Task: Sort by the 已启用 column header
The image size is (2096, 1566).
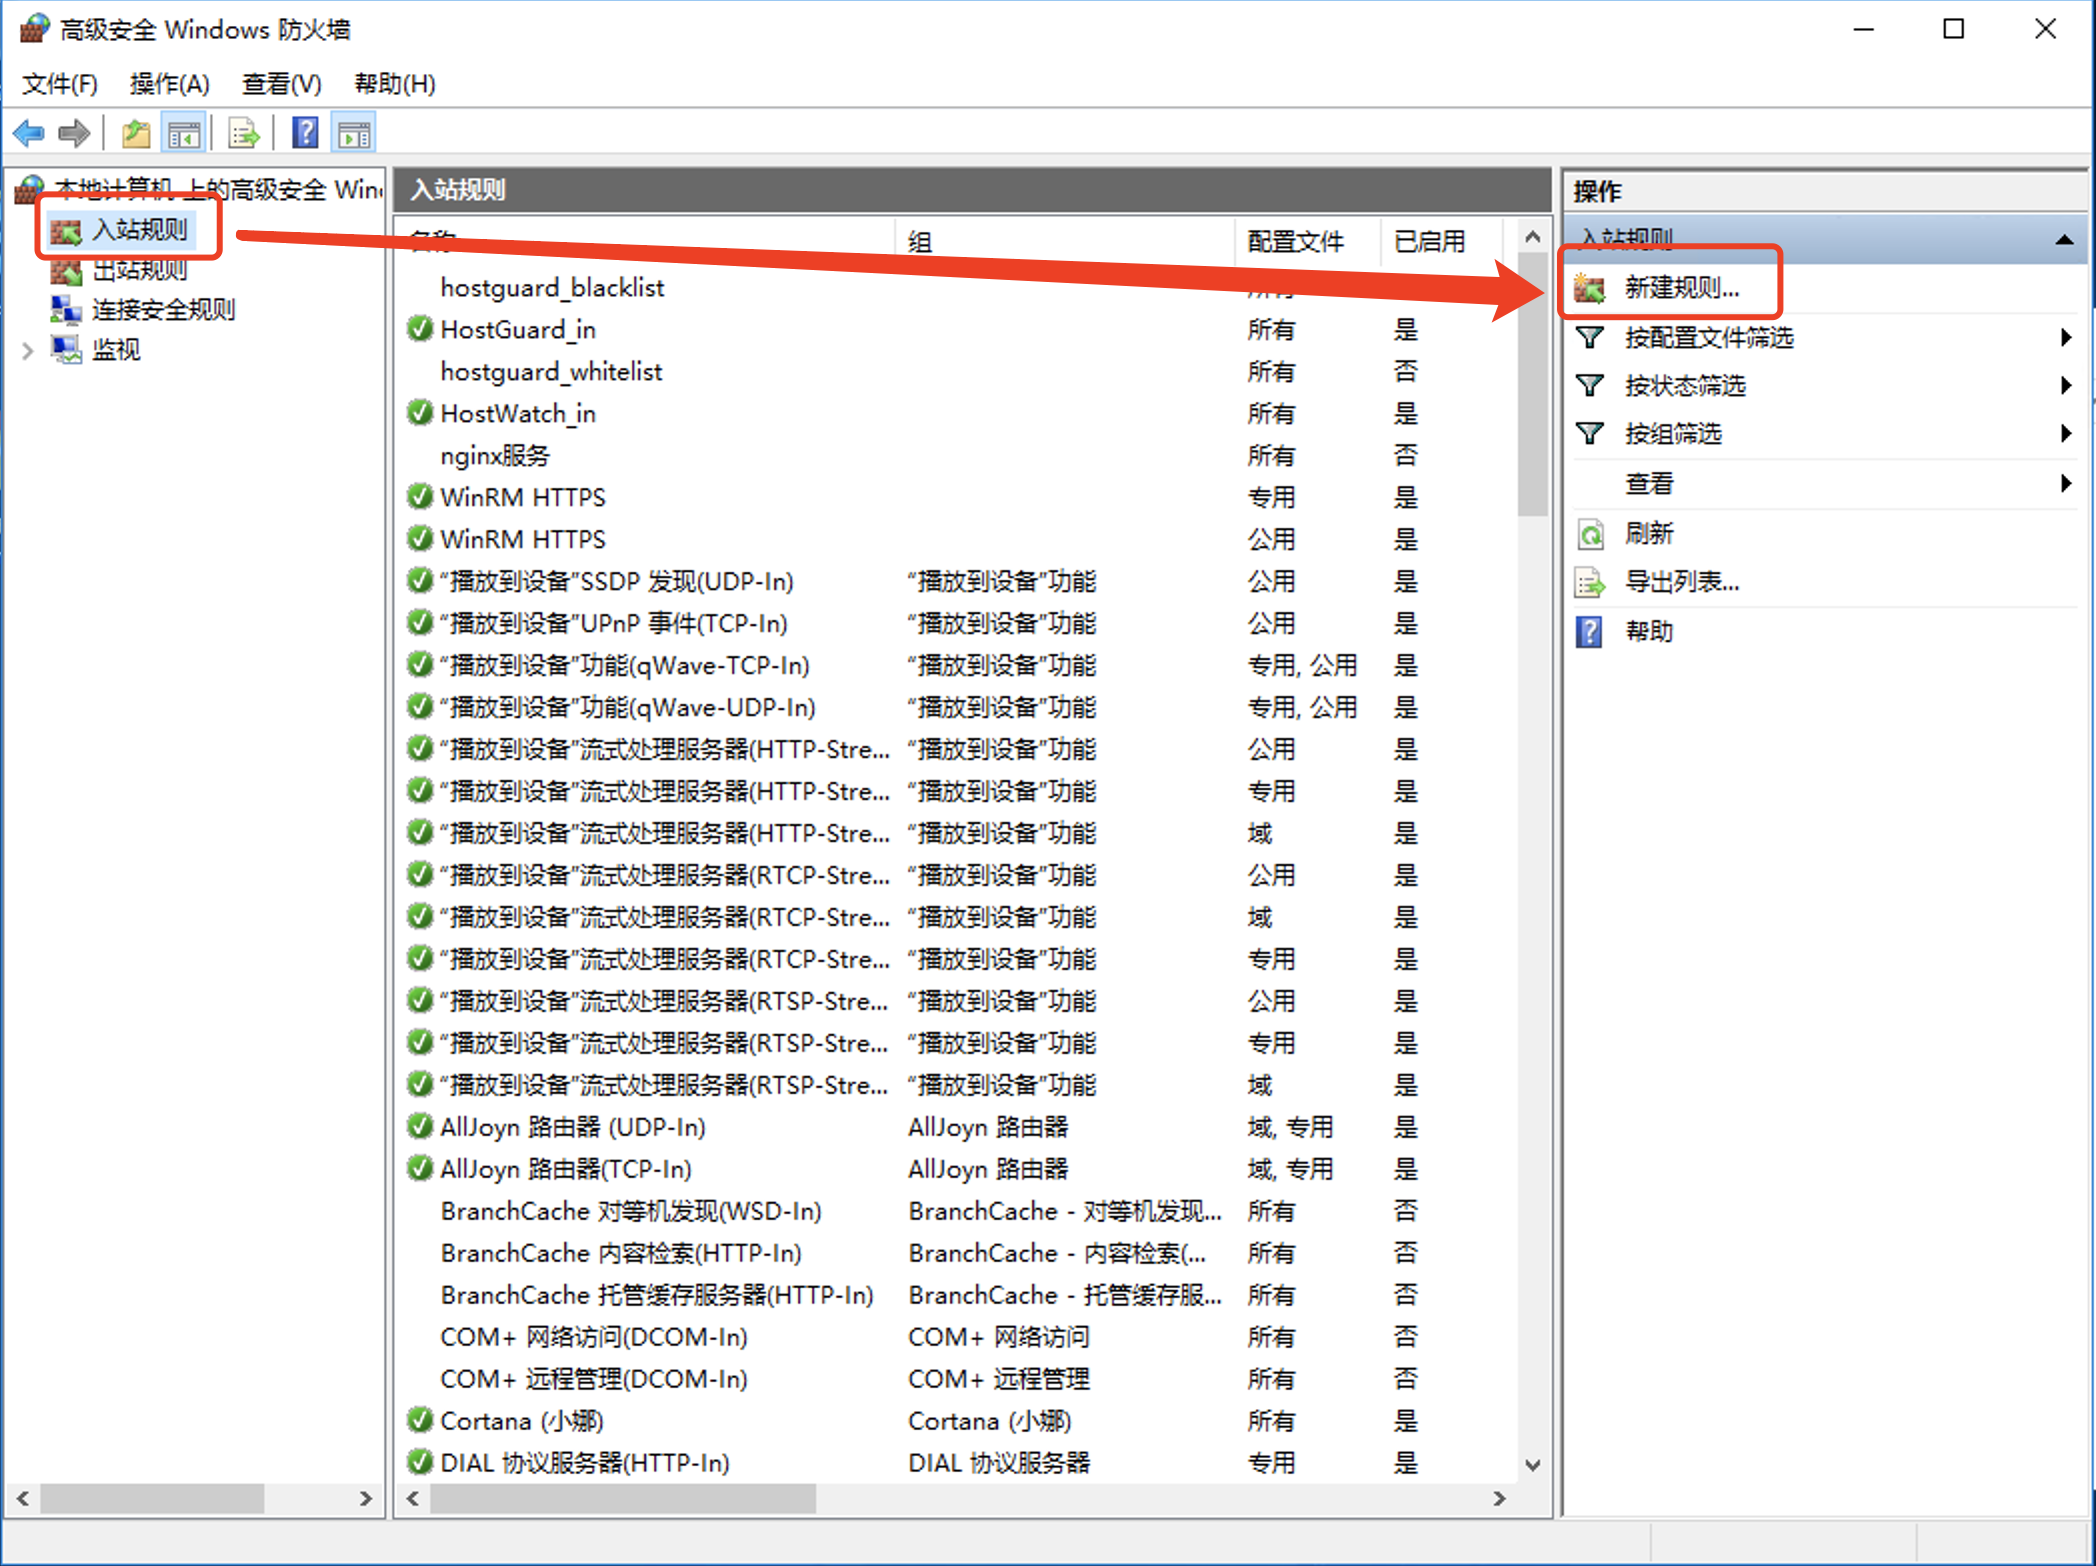Action: point(1441,241)
